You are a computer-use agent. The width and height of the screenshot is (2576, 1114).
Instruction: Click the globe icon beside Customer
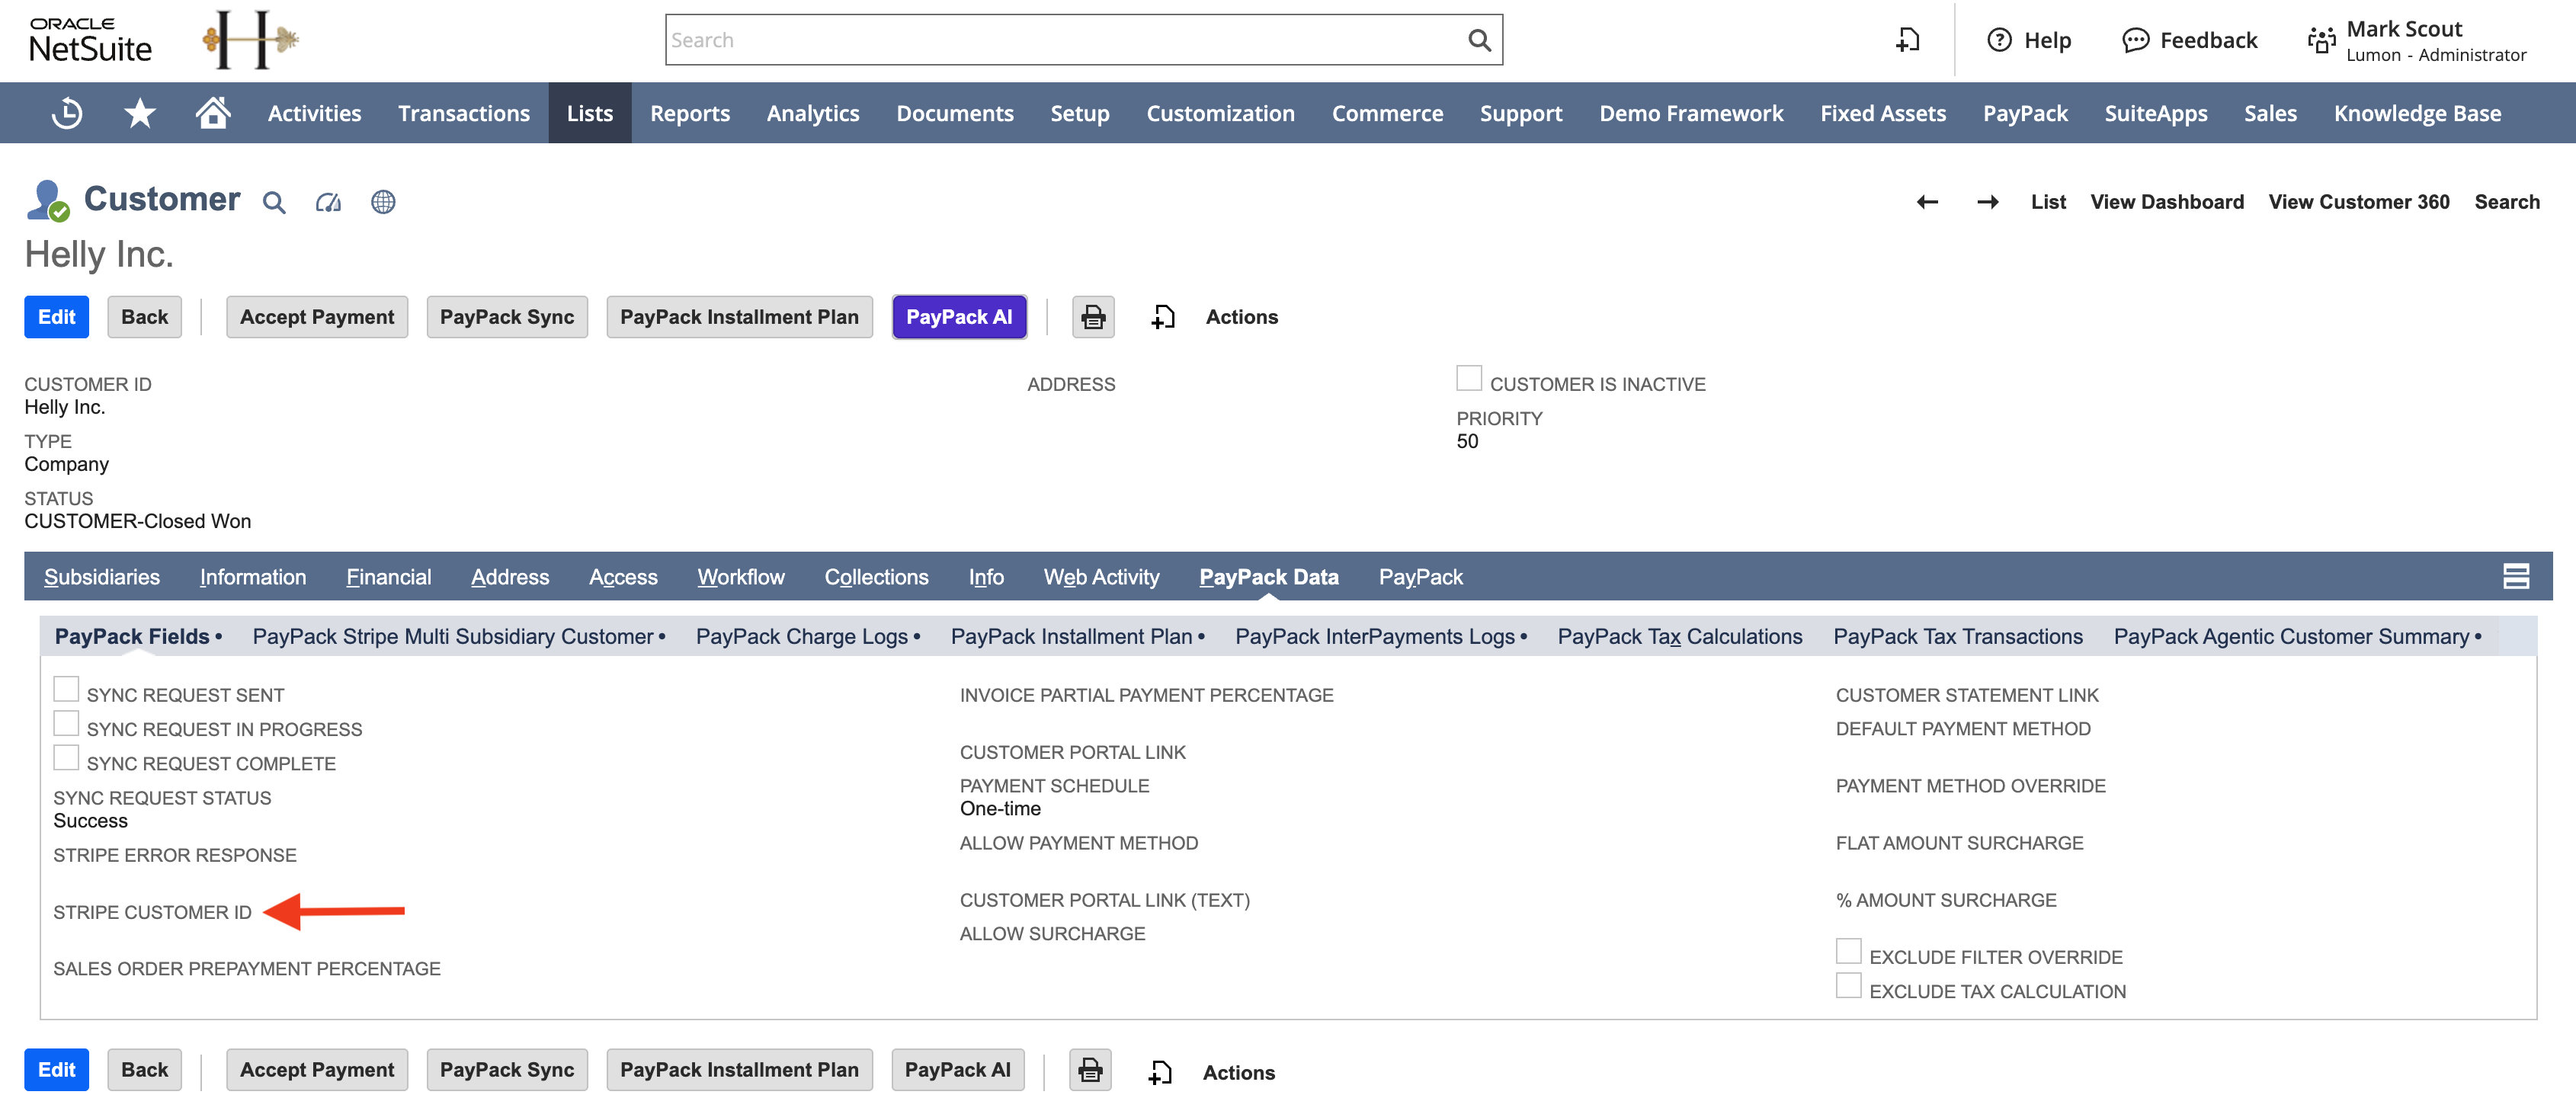[x=383, y=202]
